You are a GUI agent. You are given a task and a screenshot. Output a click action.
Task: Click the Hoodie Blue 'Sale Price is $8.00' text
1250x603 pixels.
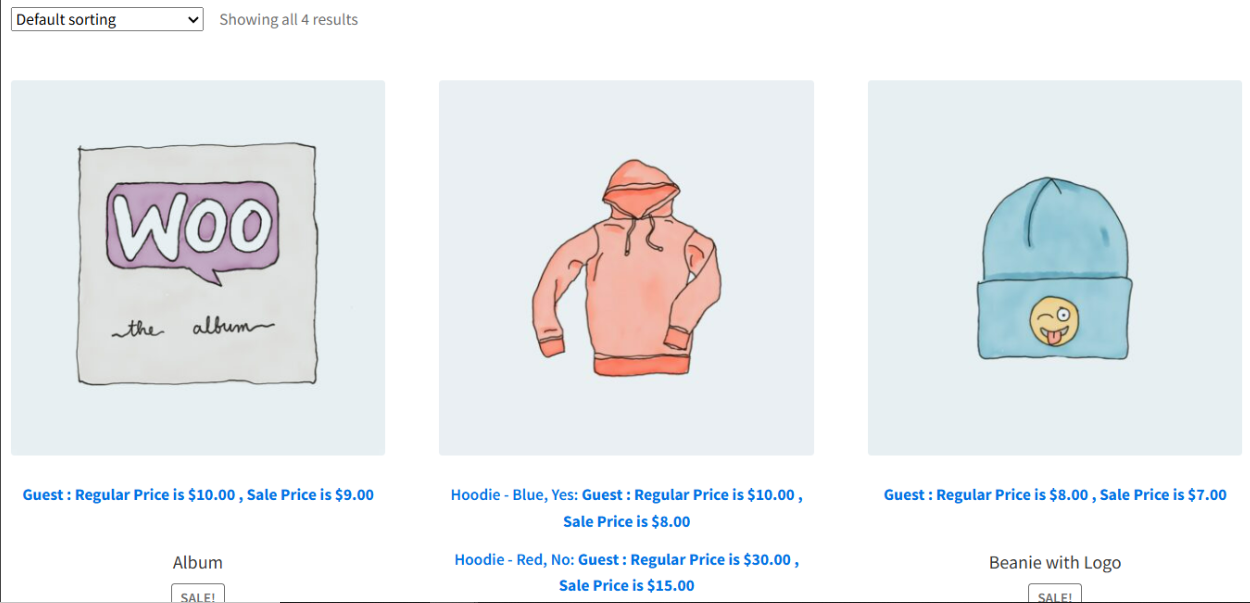tap(626, 521)
